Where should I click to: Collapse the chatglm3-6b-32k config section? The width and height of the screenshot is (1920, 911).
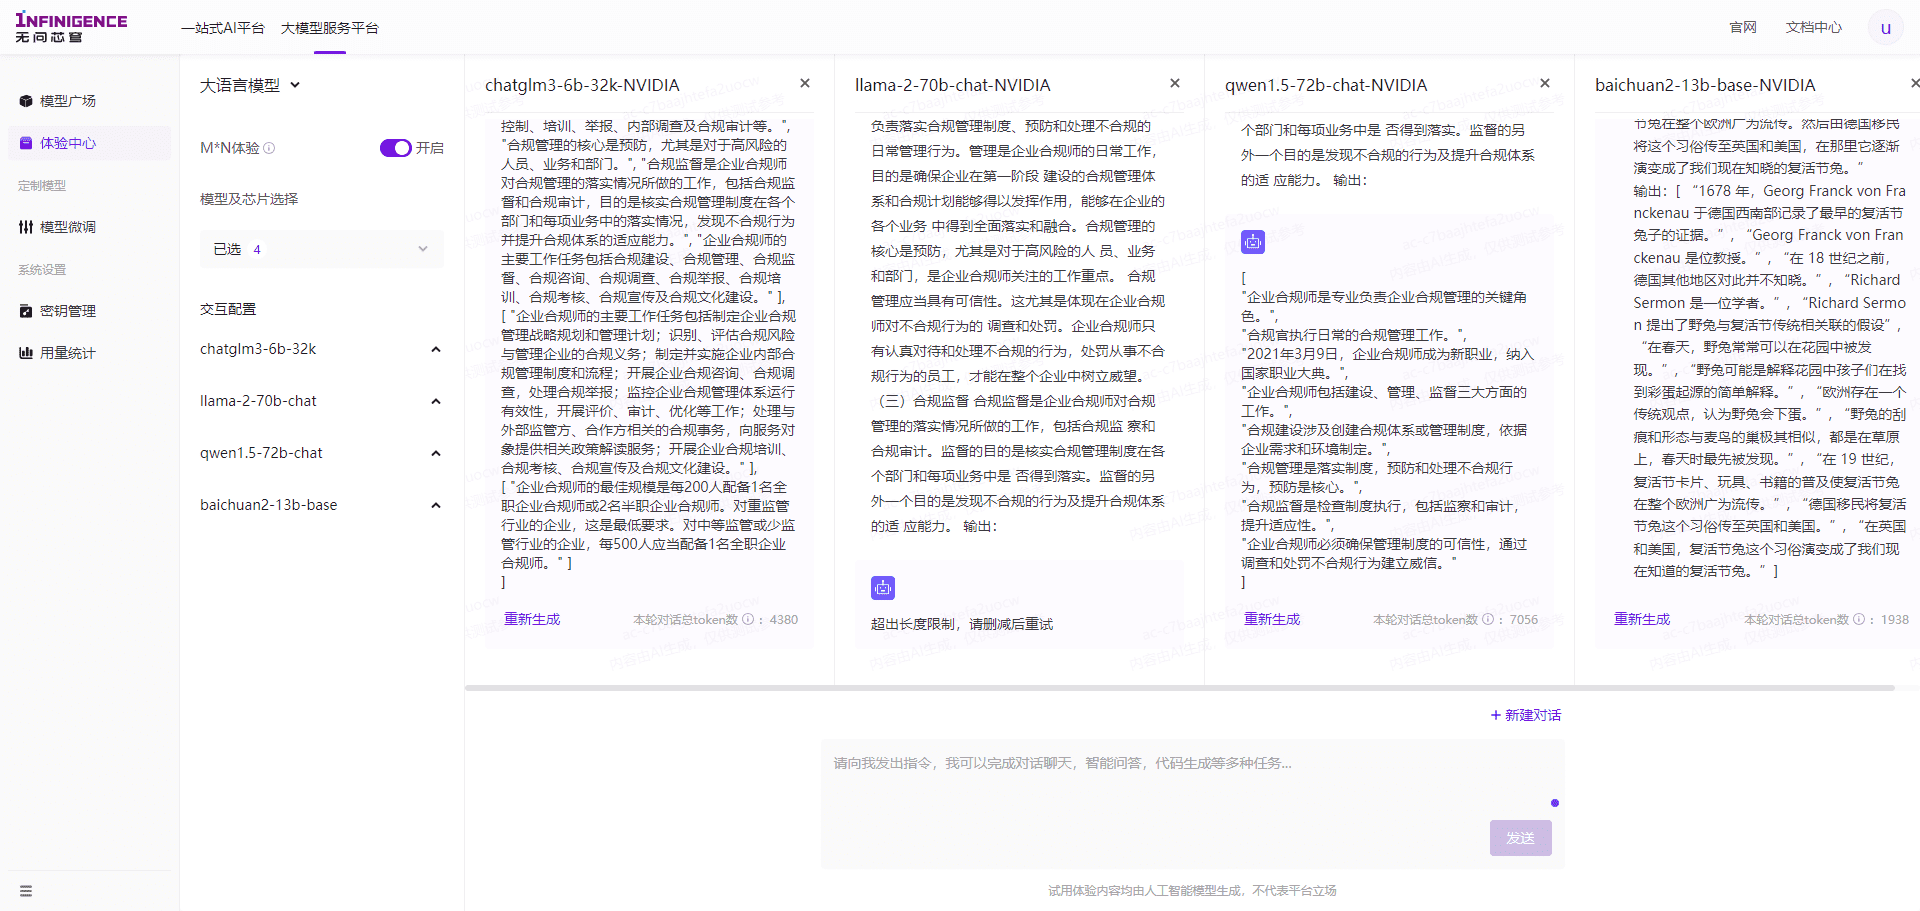[435, 349]
